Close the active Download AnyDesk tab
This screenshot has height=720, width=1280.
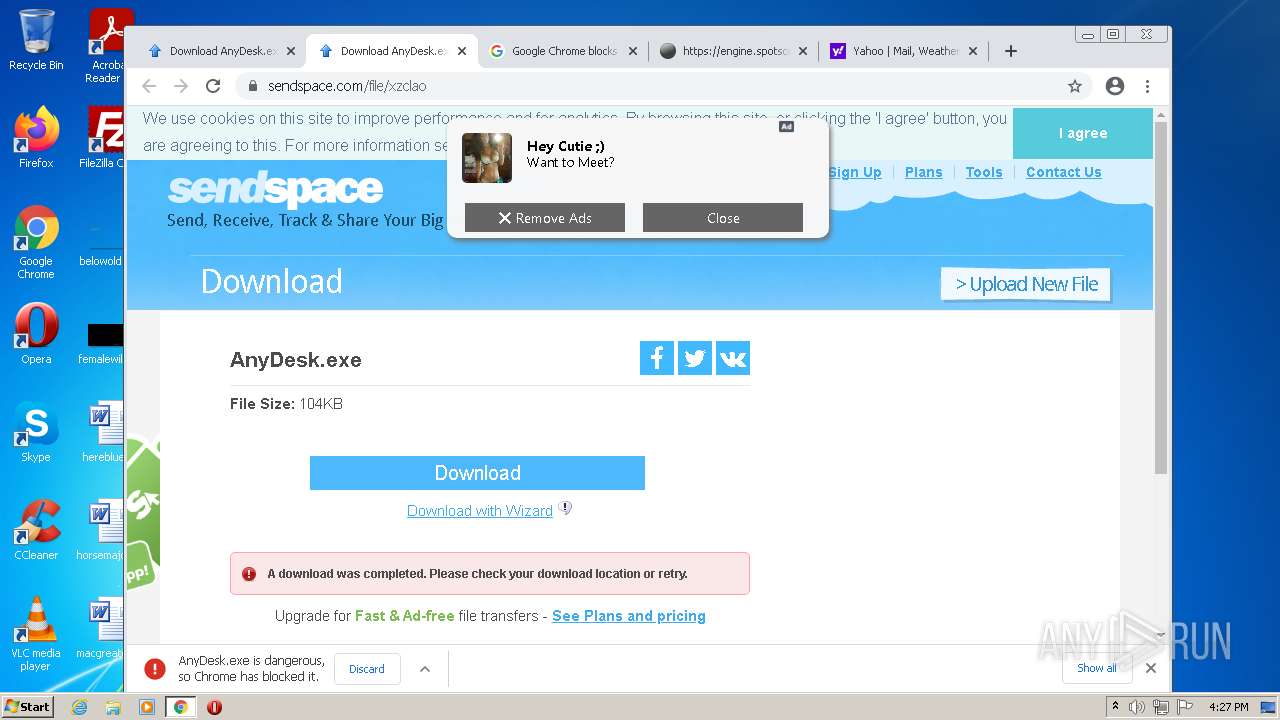[x=462, y=51]
